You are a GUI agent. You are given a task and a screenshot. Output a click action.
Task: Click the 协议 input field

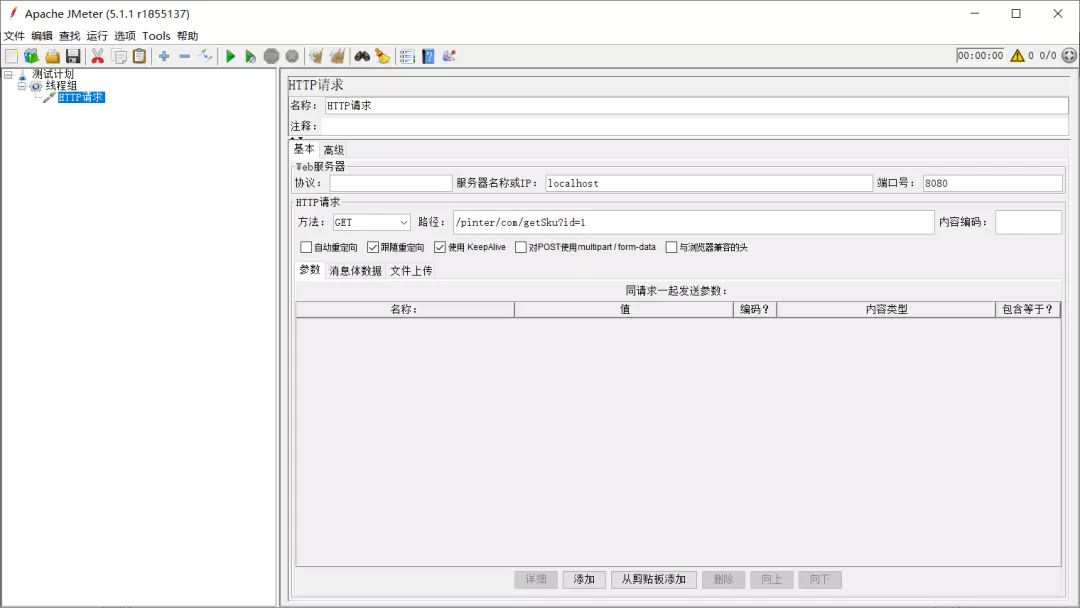391,183
